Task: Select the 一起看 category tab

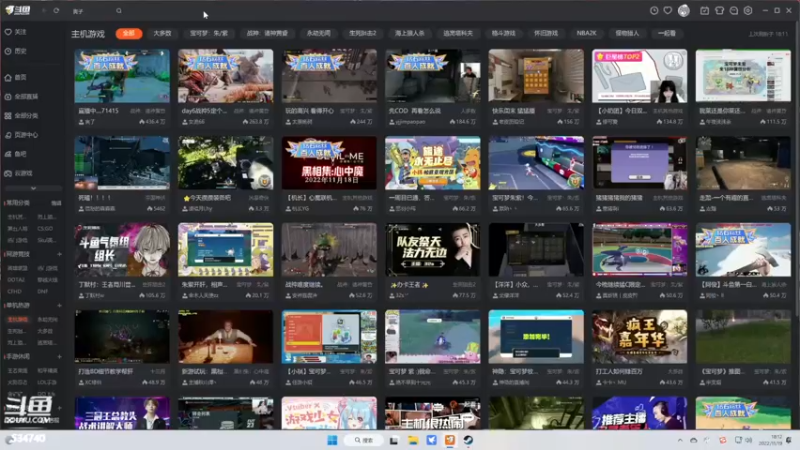Action: coord(667,33)
